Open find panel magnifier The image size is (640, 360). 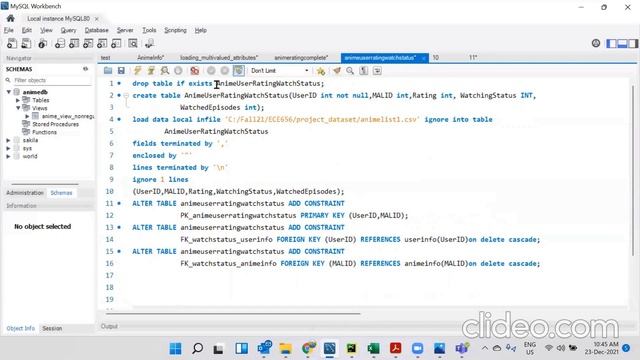coord(350,71)
